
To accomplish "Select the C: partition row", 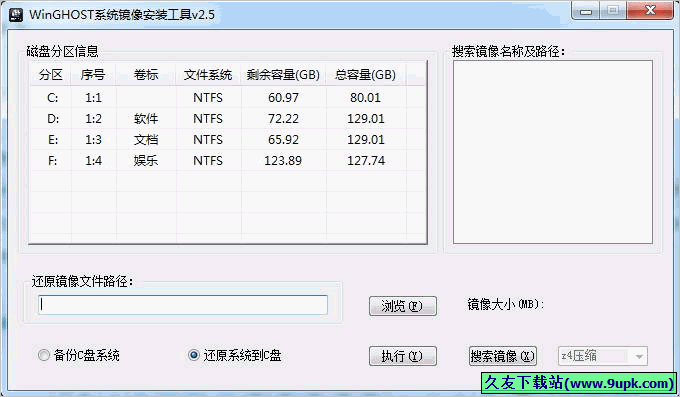I will [228, 98].
